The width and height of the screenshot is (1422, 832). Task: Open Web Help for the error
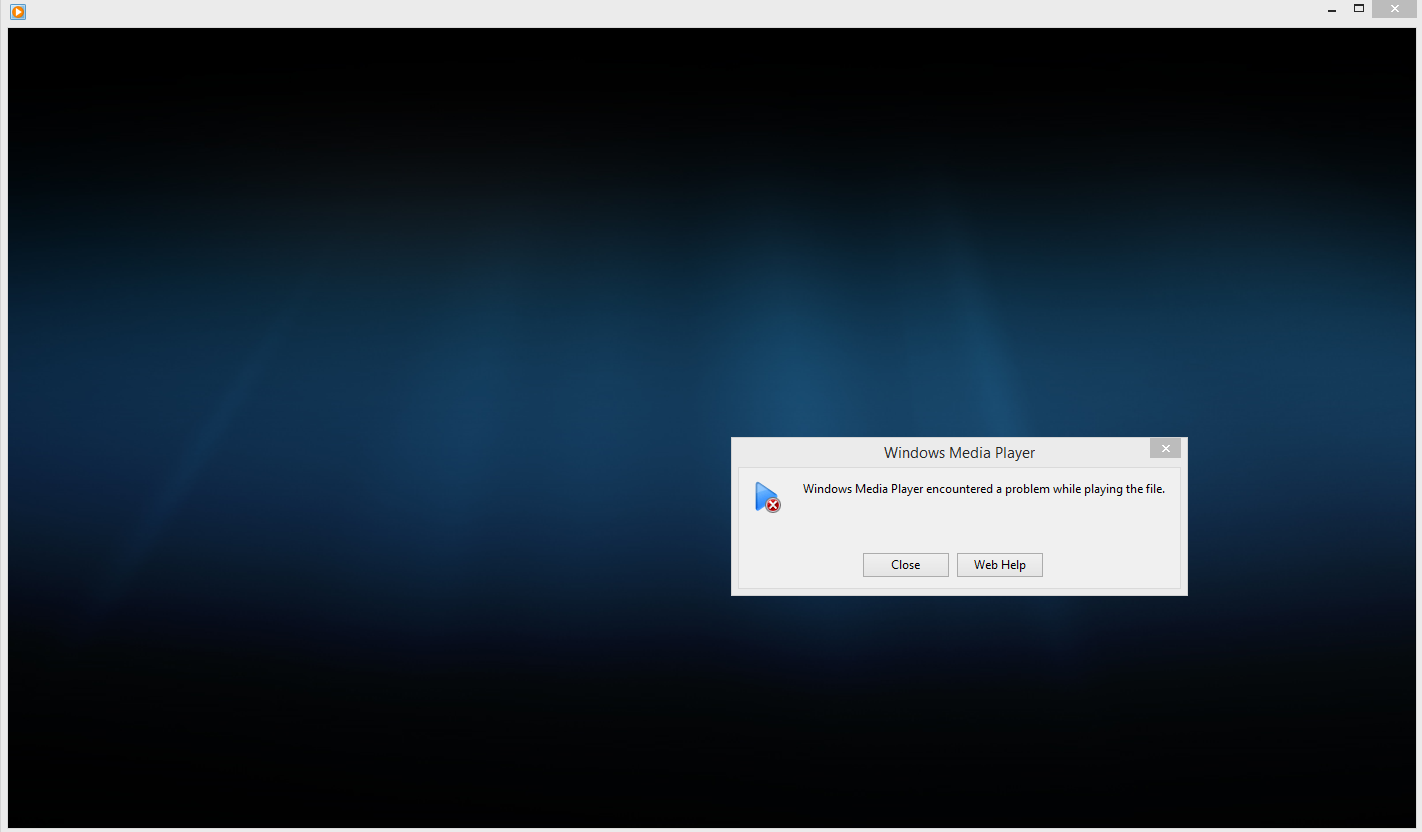click(999, 565)
